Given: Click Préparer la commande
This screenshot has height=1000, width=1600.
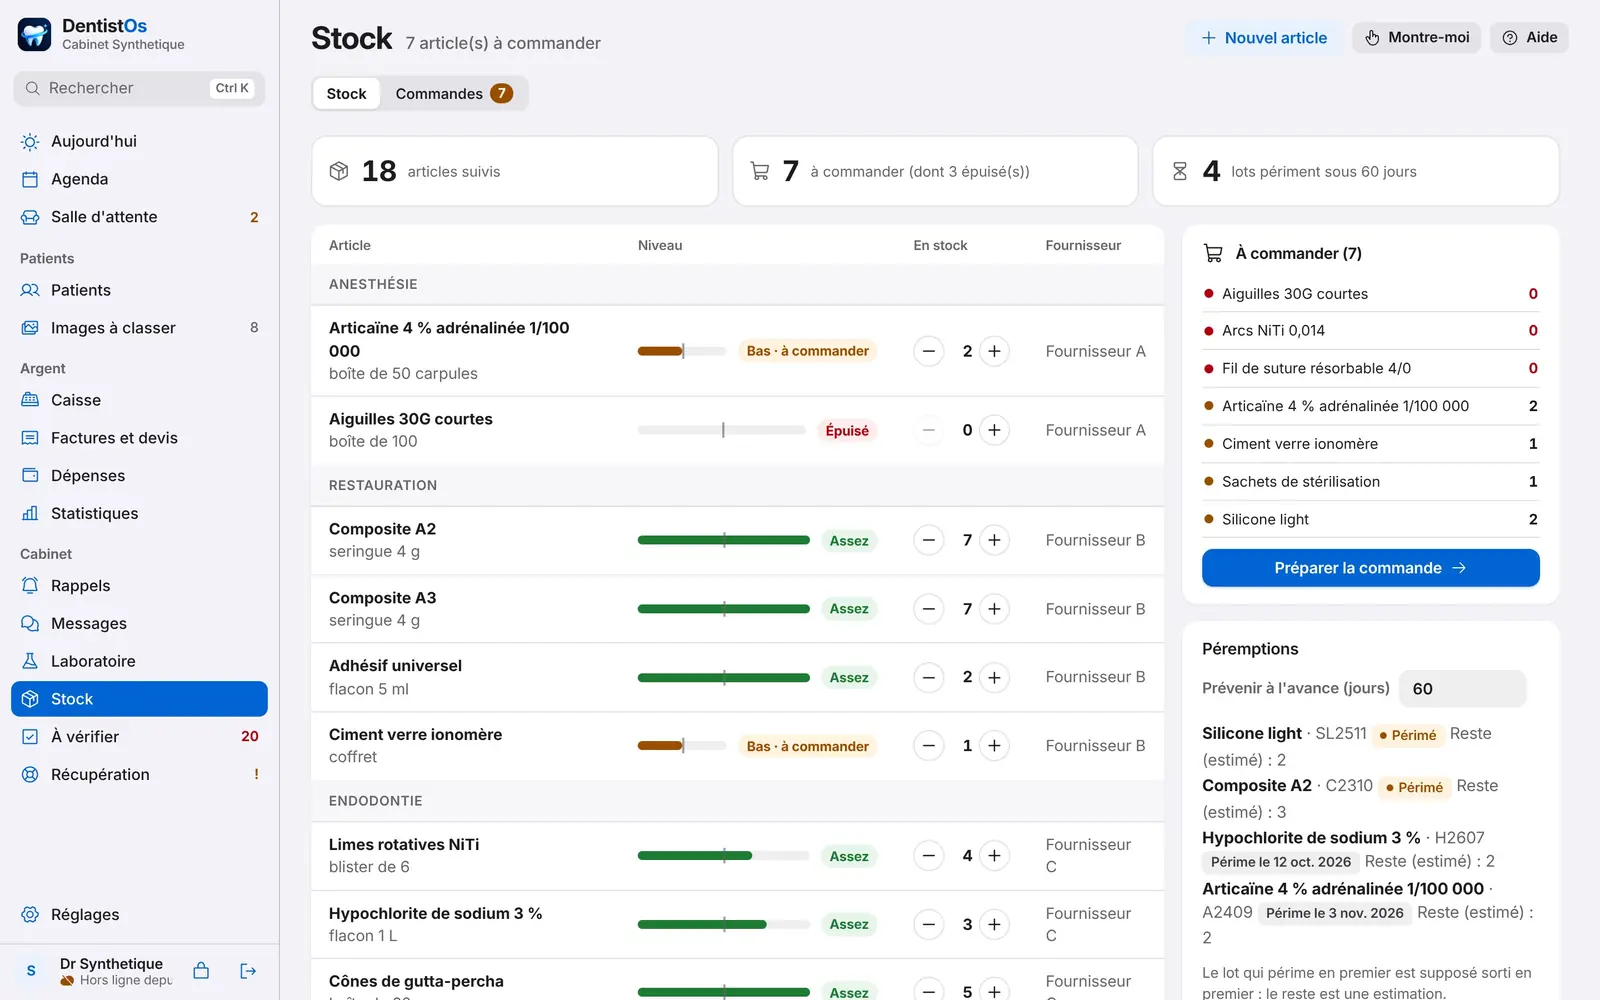Looking at the screenshot, I should (x=1370, y=568).
